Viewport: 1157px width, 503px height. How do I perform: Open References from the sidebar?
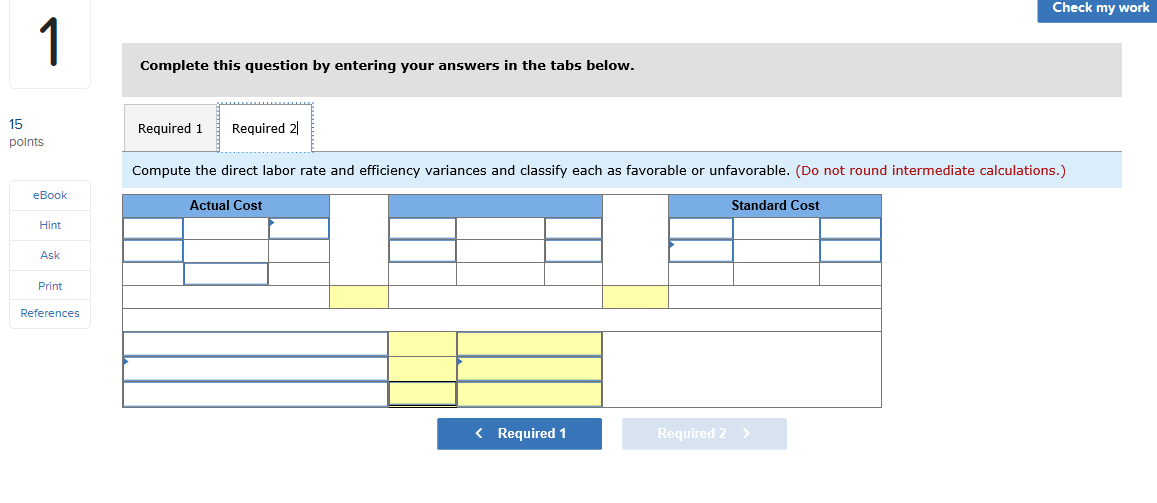tap(50, 313)
